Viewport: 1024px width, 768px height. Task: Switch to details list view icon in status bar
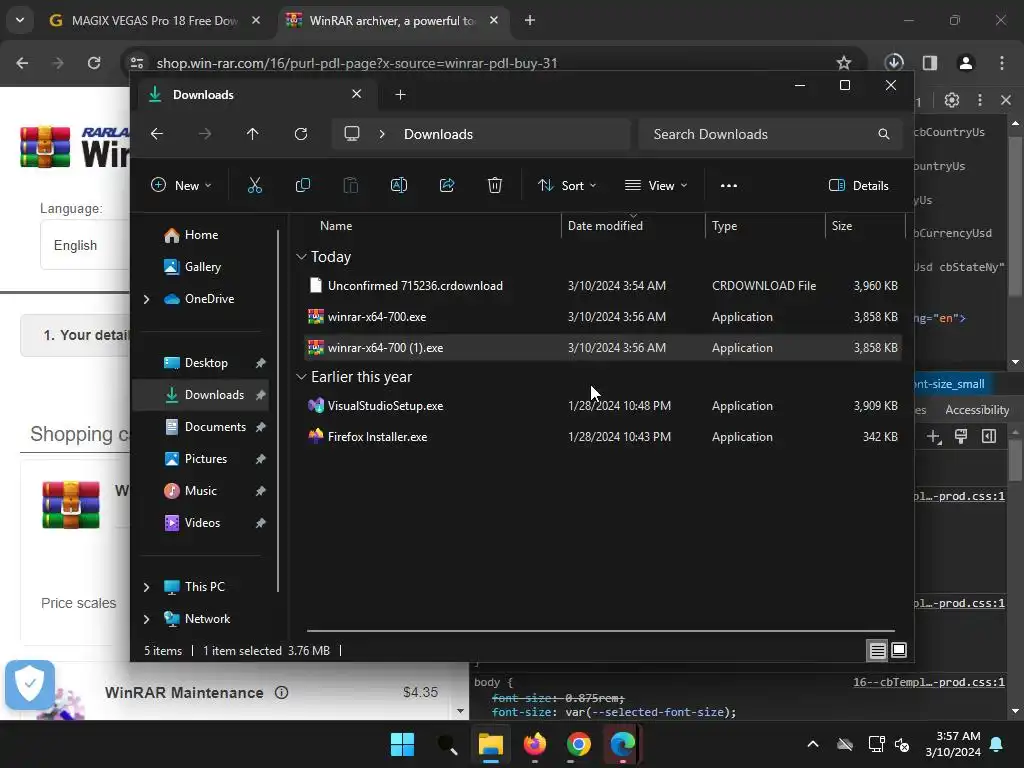[877, 650]
